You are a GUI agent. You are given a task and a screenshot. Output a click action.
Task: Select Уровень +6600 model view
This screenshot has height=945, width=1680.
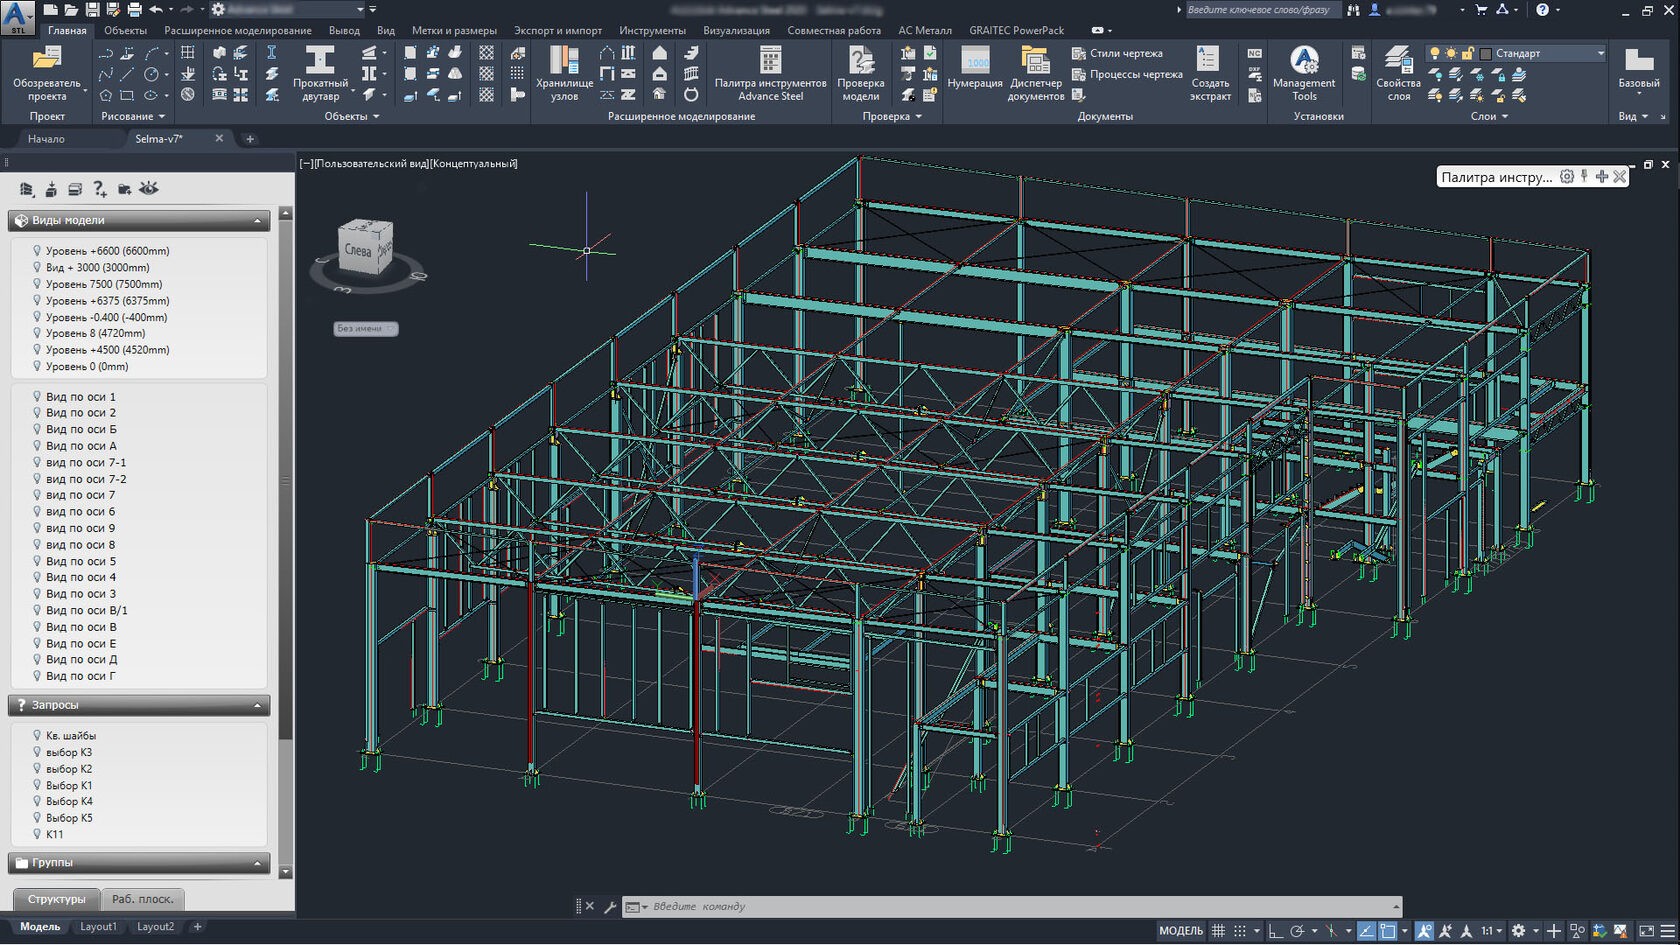point(107,251)
